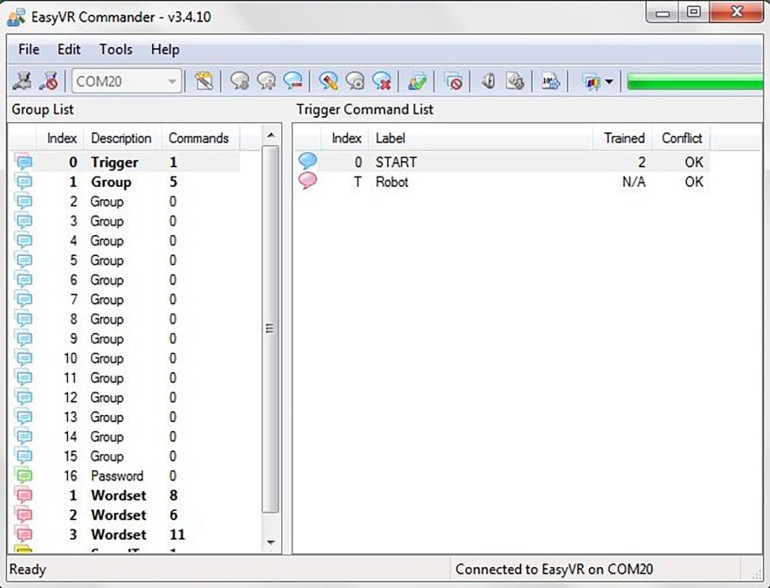This screenshot has width=770, height=588.
Task: Select group index 13 row
Action: [125, 417]
